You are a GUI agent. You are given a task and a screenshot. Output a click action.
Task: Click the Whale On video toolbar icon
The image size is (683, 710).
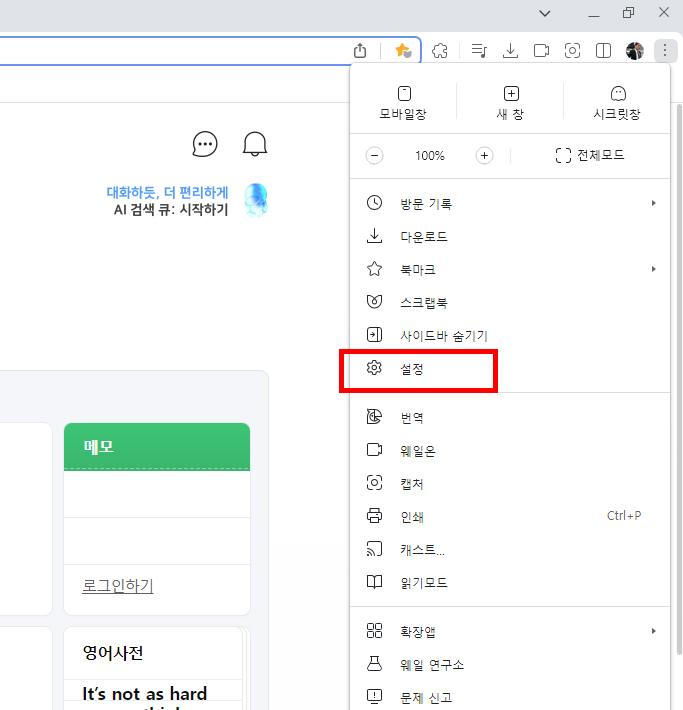pos(541,50)
